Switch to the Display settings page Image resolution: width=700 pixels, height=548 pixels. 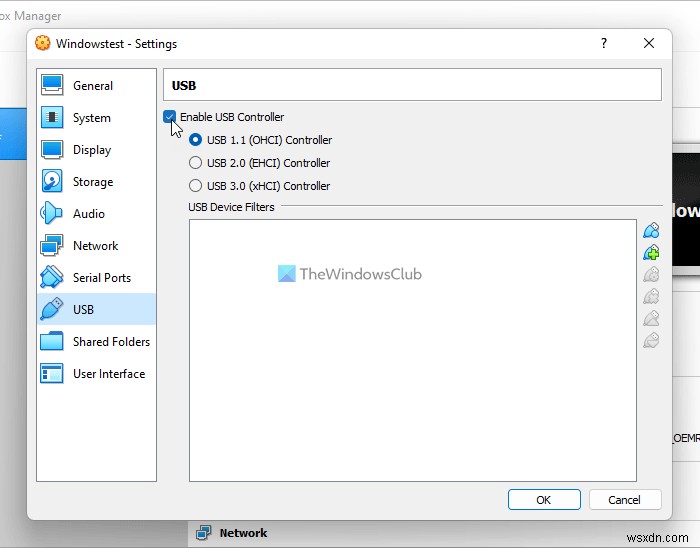click(96, 149)
